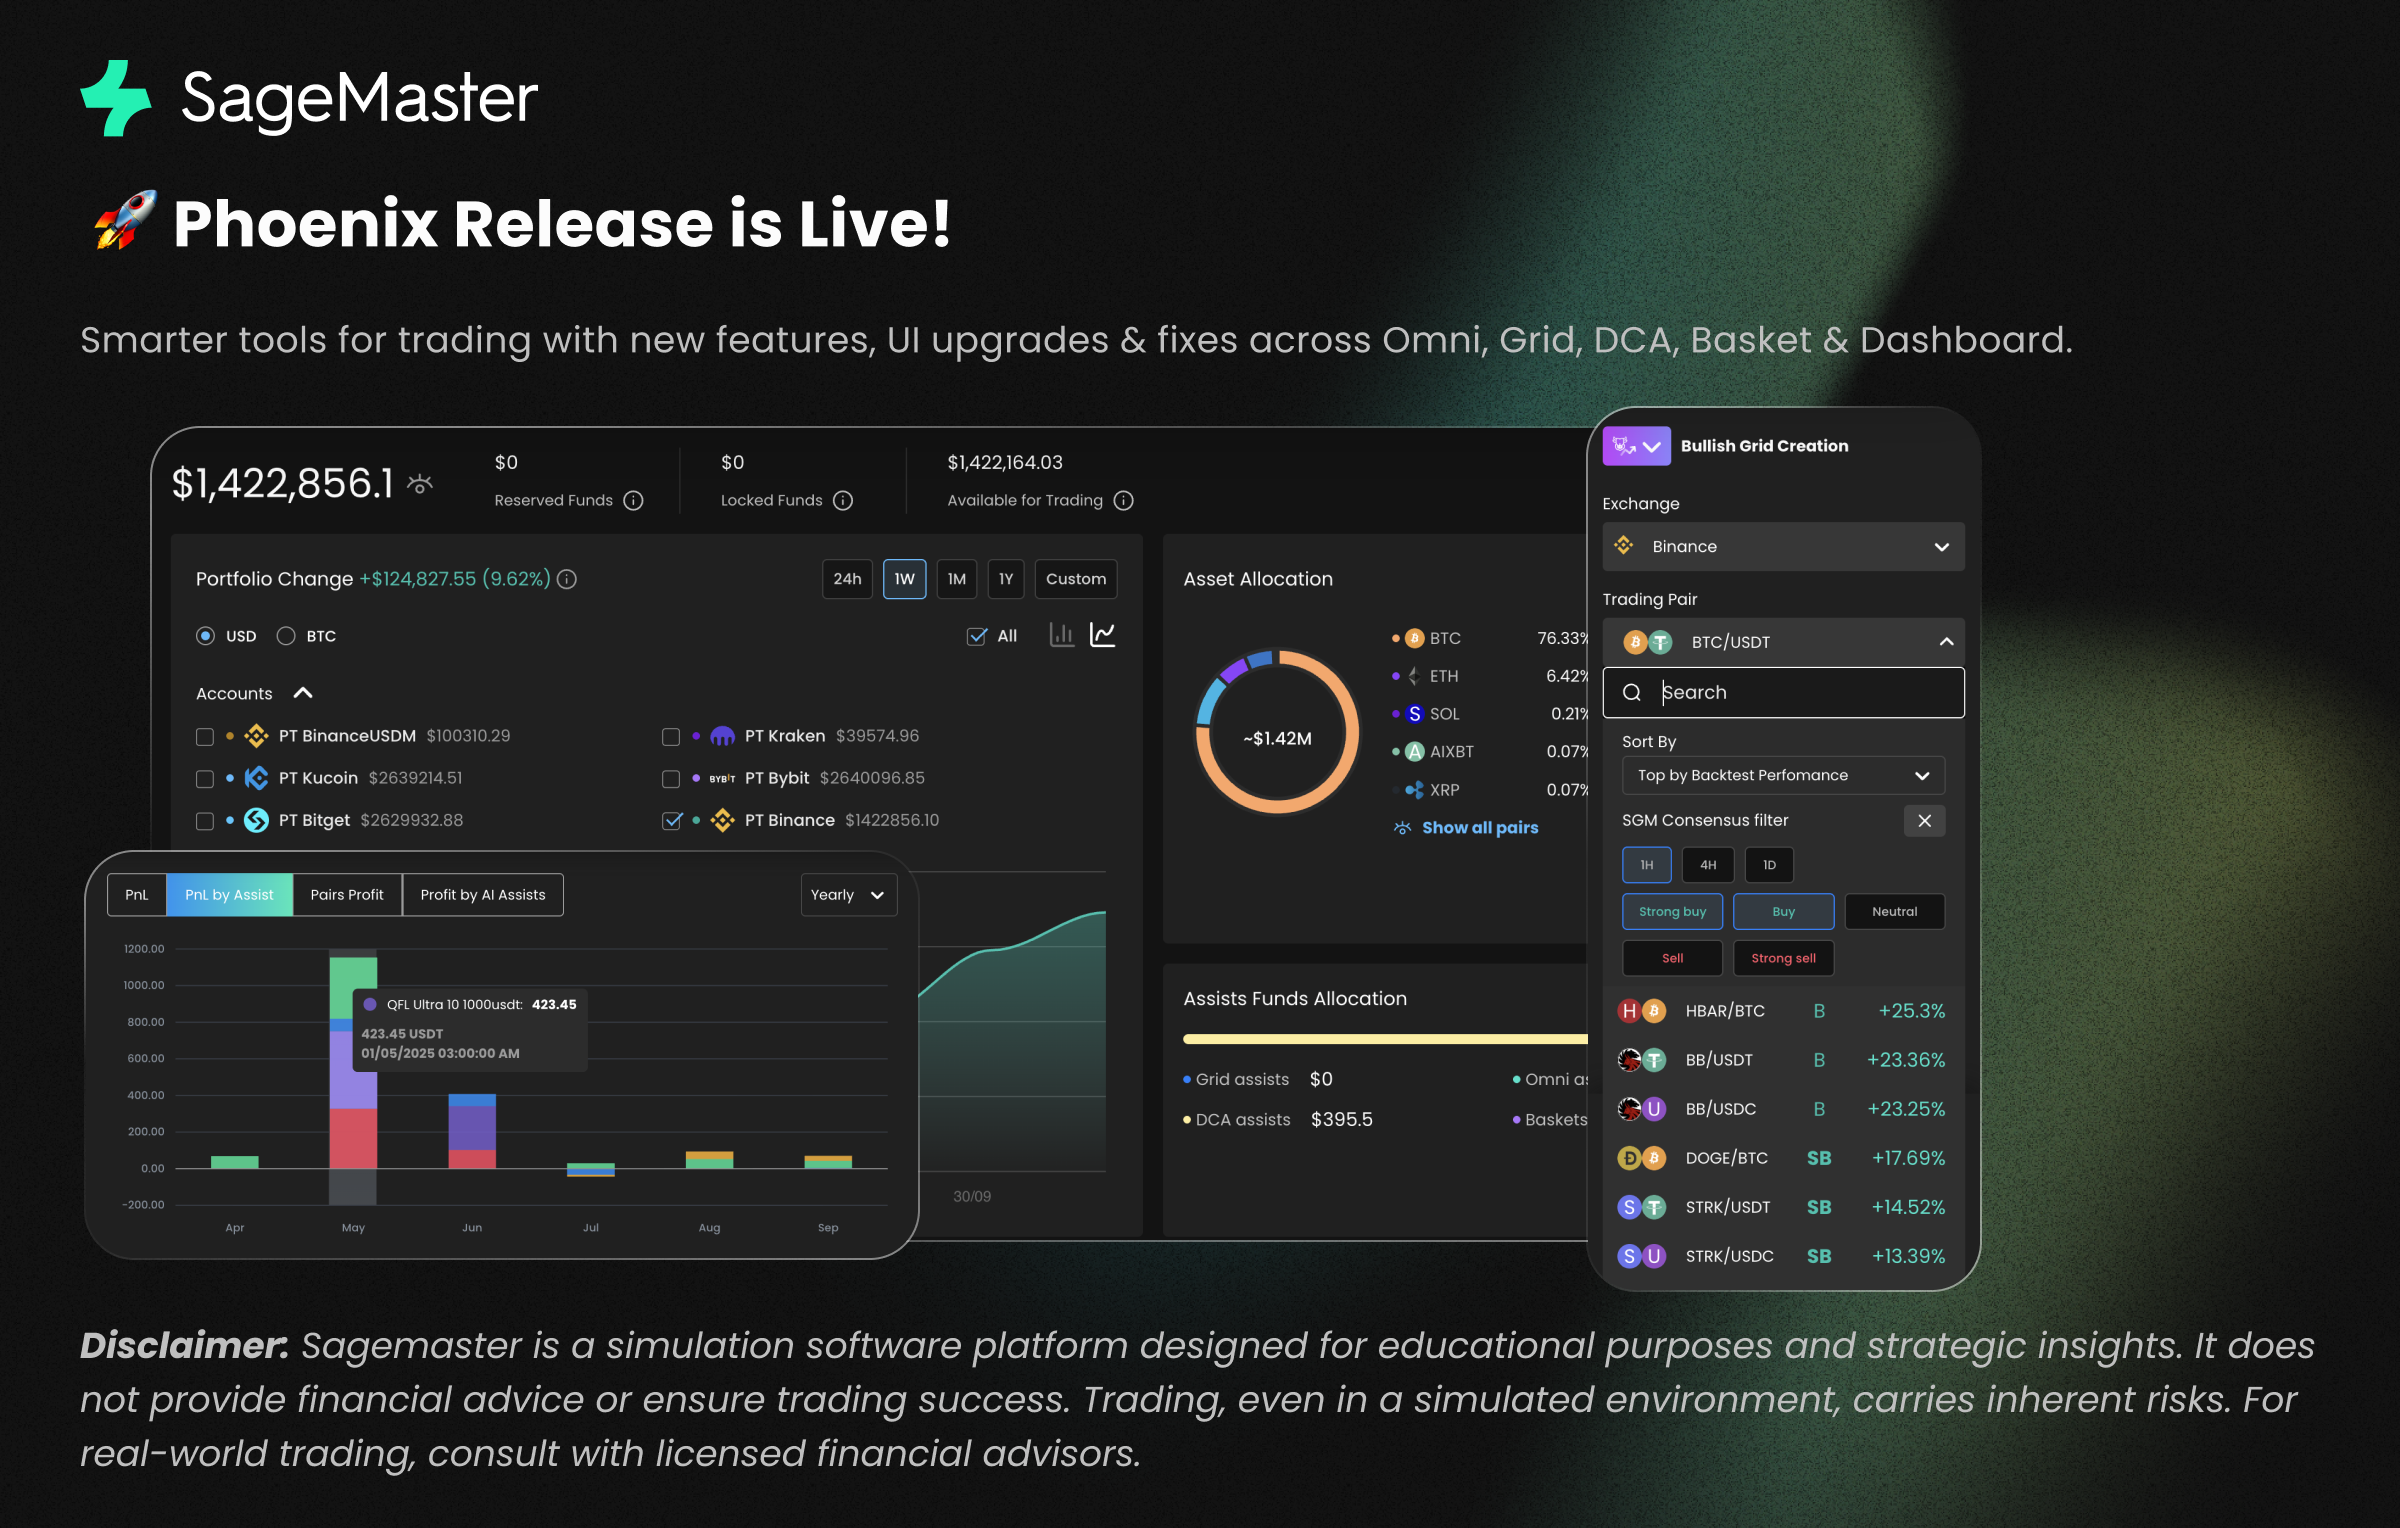The height and width of the screenshot is (1528, 2400).
Task: Click the trading pair Search field
Action: 1783,692
